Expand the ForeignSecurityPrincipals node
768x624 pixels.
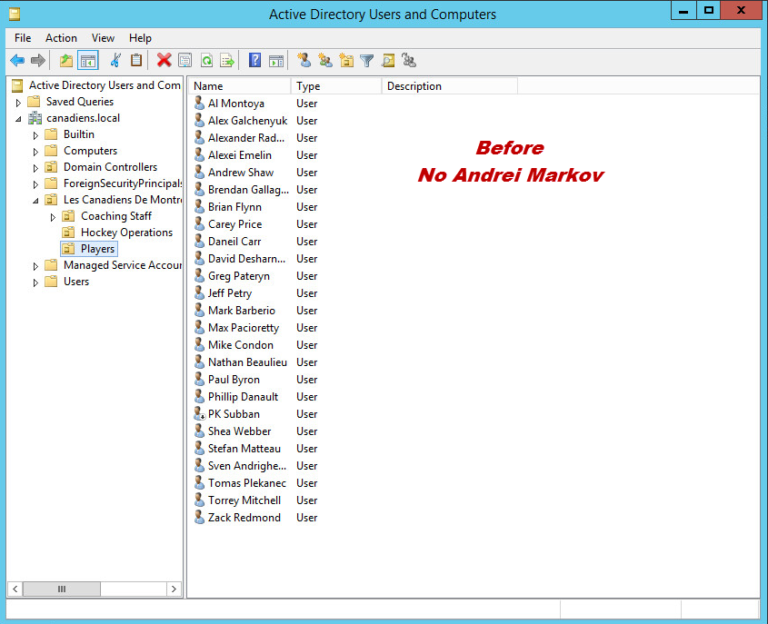coord(35,185)
